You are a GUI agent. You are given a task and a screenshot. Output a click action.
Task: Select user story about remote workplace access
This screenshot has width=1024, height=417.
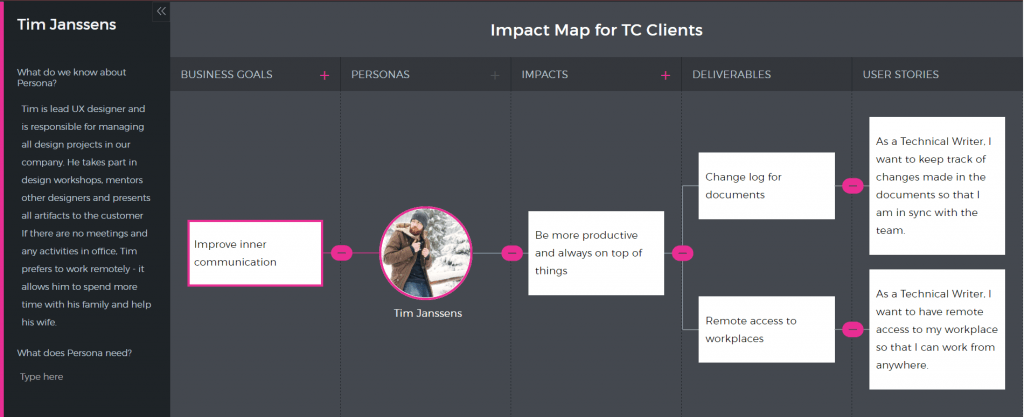click(x=937, y=330)
